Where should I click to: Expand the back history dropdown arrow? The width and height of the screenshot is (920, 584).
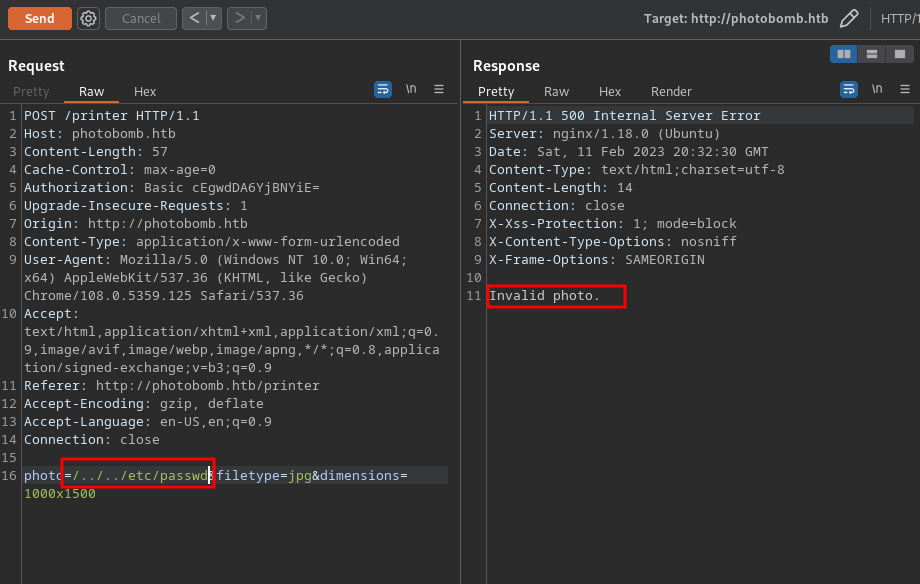coord(213,18)
